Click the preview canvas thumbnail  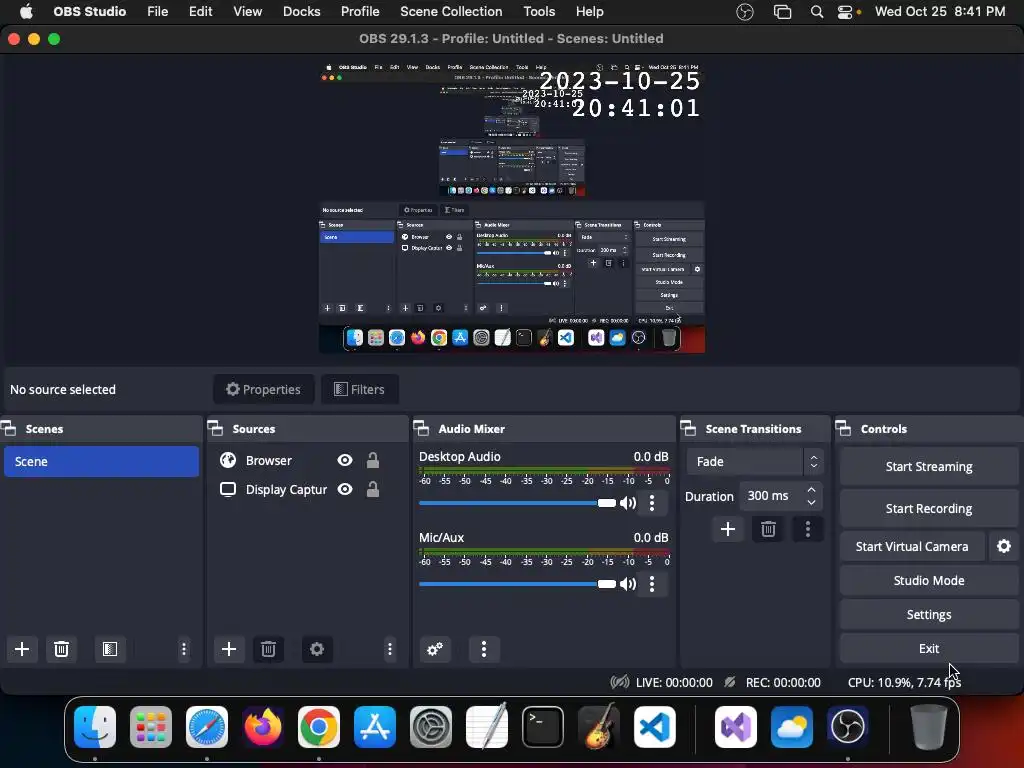click(x=512, y=208)
